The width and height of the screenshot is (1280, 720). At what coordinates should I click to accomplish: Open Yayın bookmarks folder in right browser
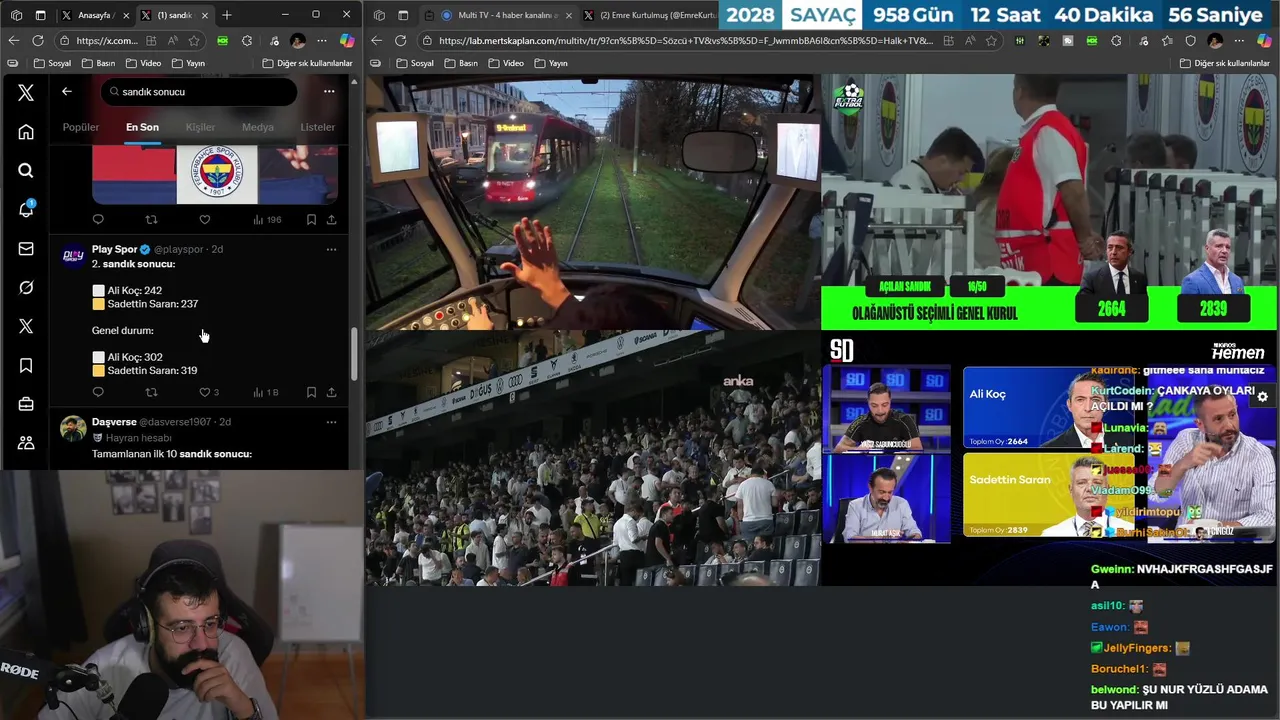[551, 63]
